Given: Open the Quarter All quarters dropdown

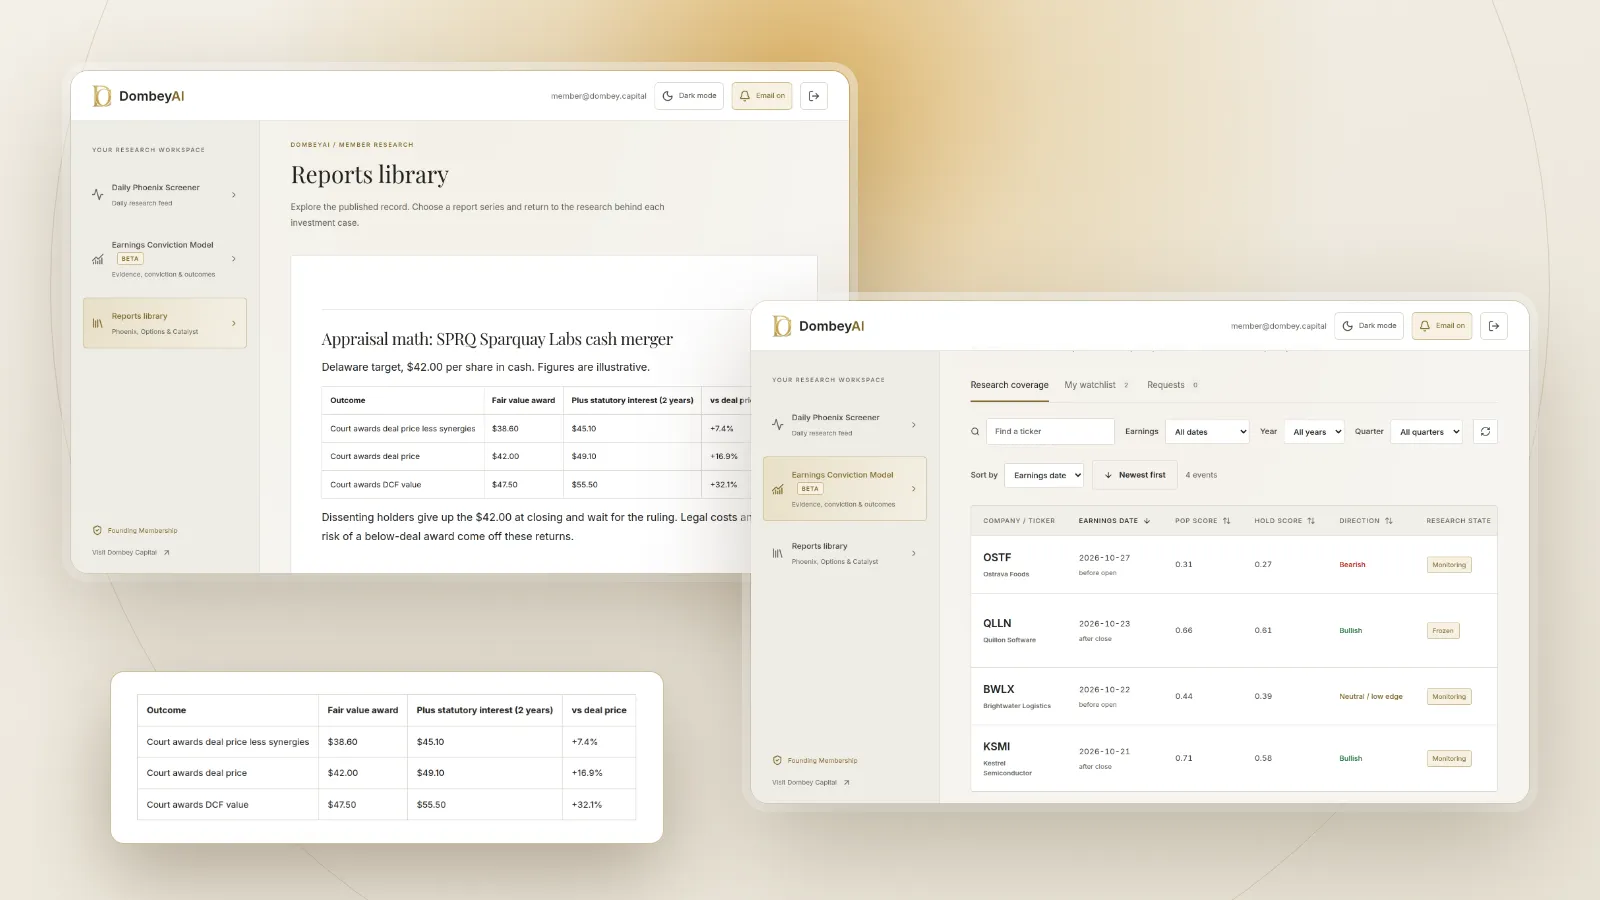Looking at the screenshot, I should (x=1427, y=432).
